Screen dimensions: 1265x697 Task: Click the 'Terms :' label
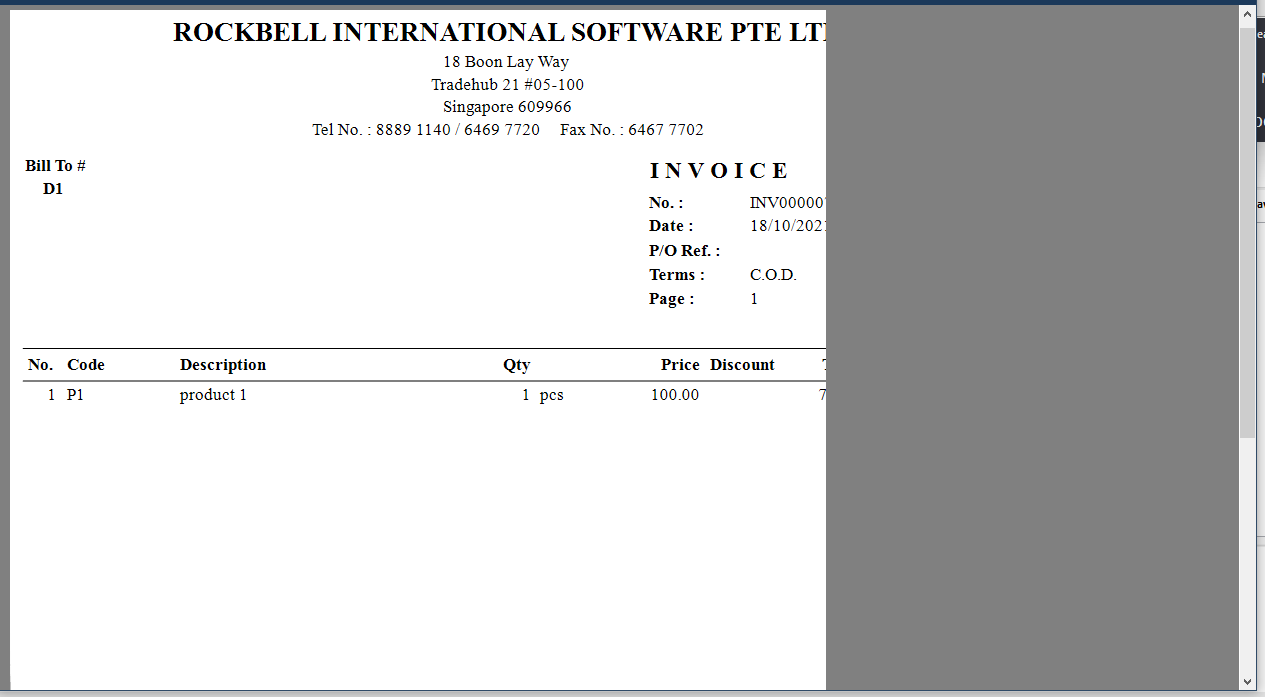pos(677,275)
